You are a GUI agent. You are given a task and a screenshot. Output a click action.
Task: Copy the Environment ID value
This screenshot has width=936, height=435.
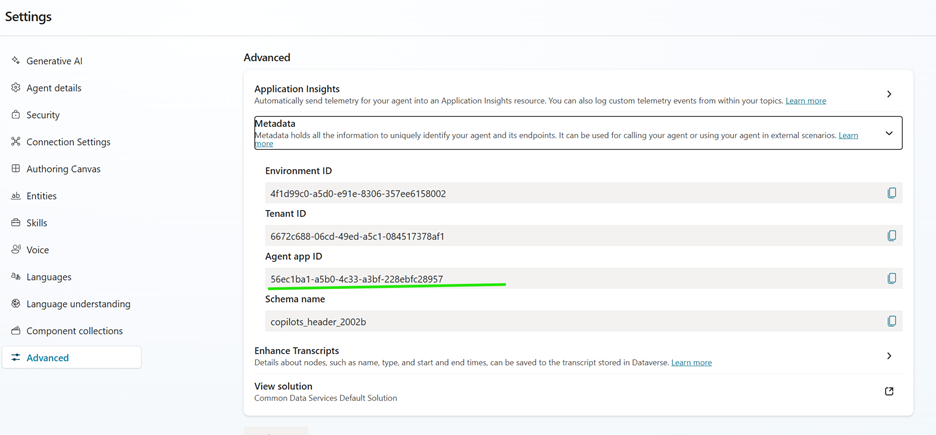(x=891, y=193)
